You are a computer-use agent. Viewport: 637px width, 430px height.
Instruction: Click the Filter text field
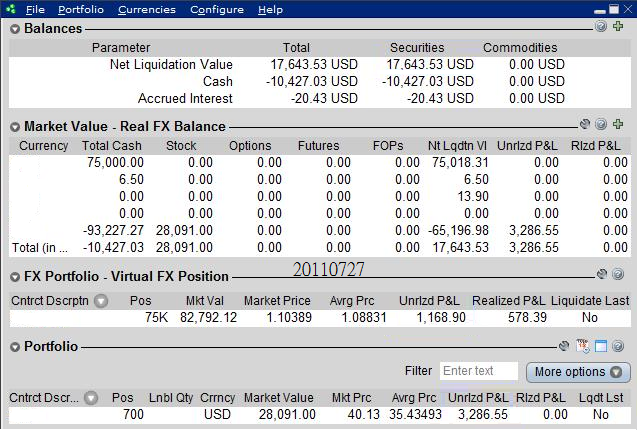pyautogui.click(x=479, y=371)
